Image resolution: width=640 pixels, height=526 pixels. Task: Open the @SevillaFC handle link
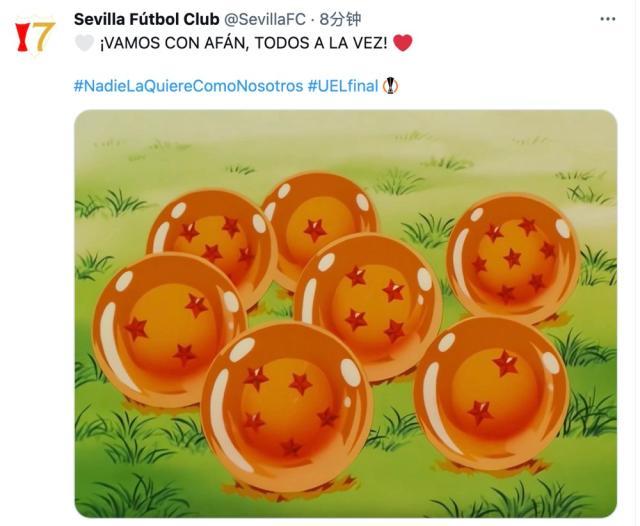pyautogui.click(x=265, y=19)
